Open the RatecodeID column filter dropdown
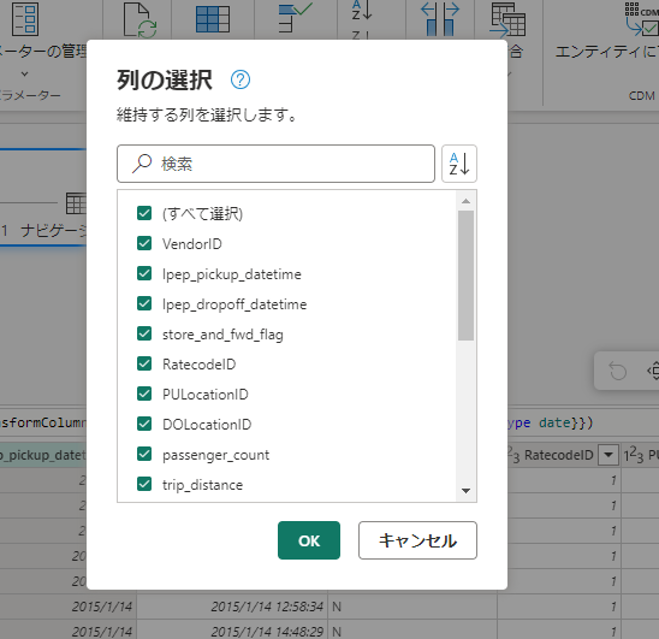Viewport: 659px width, 639px height. [x=608, y=456]
